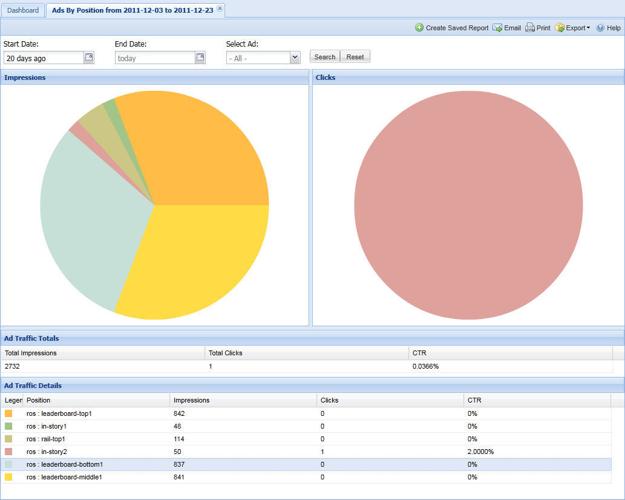Screen dimensions: 625x500
Task: Select the Ads By Position tab
Action: [131, 10]
